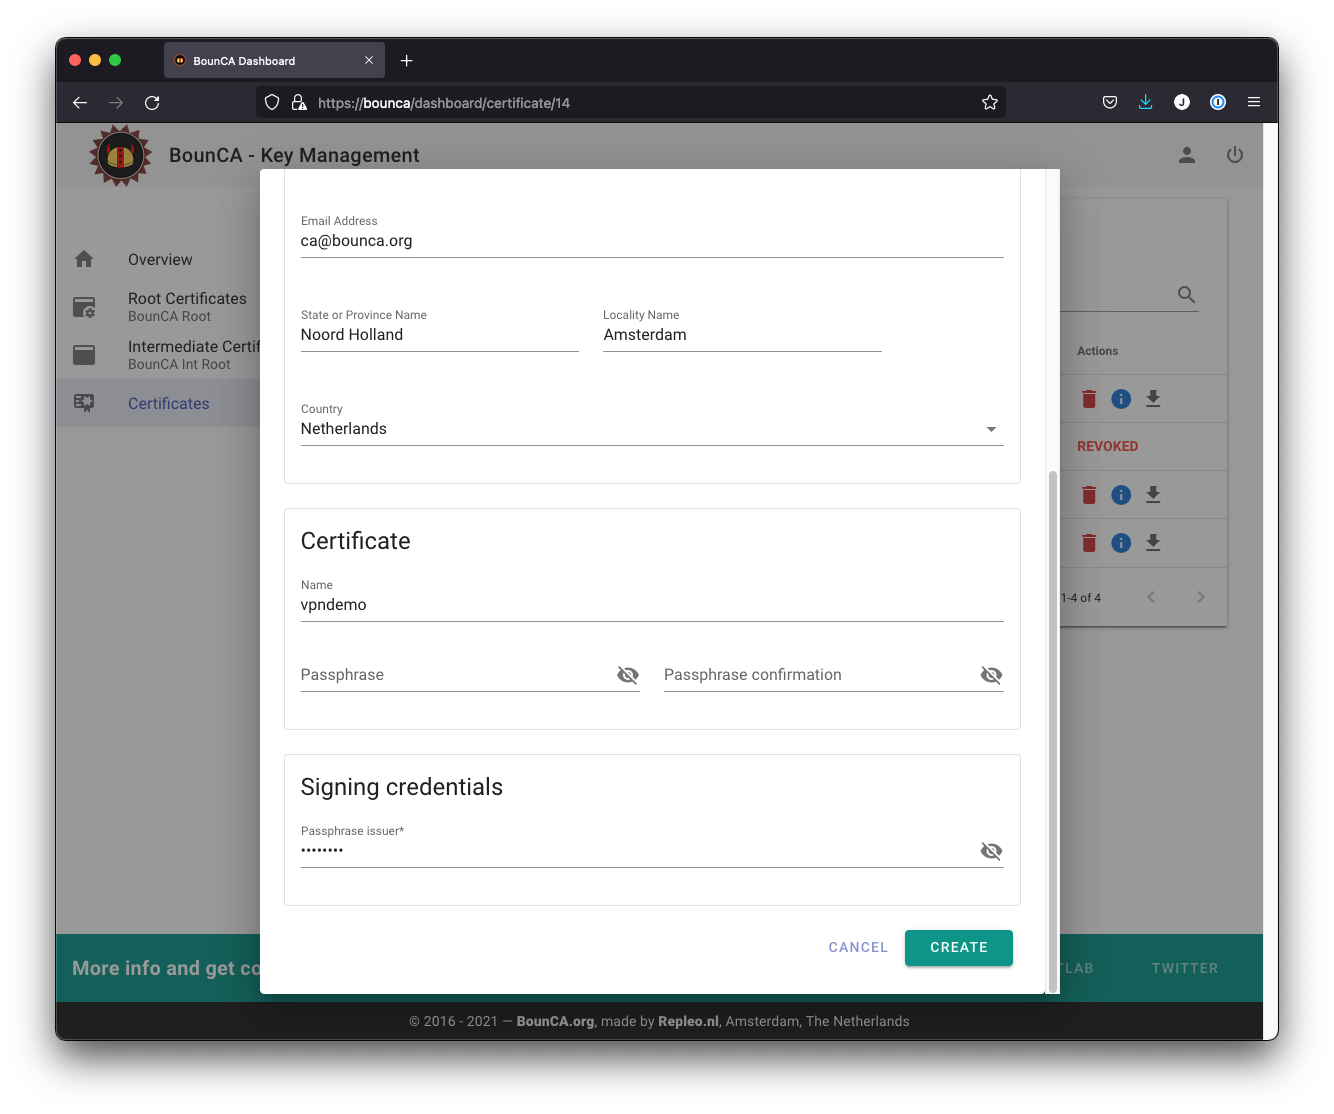Open the account person icon in the header

1186,155
